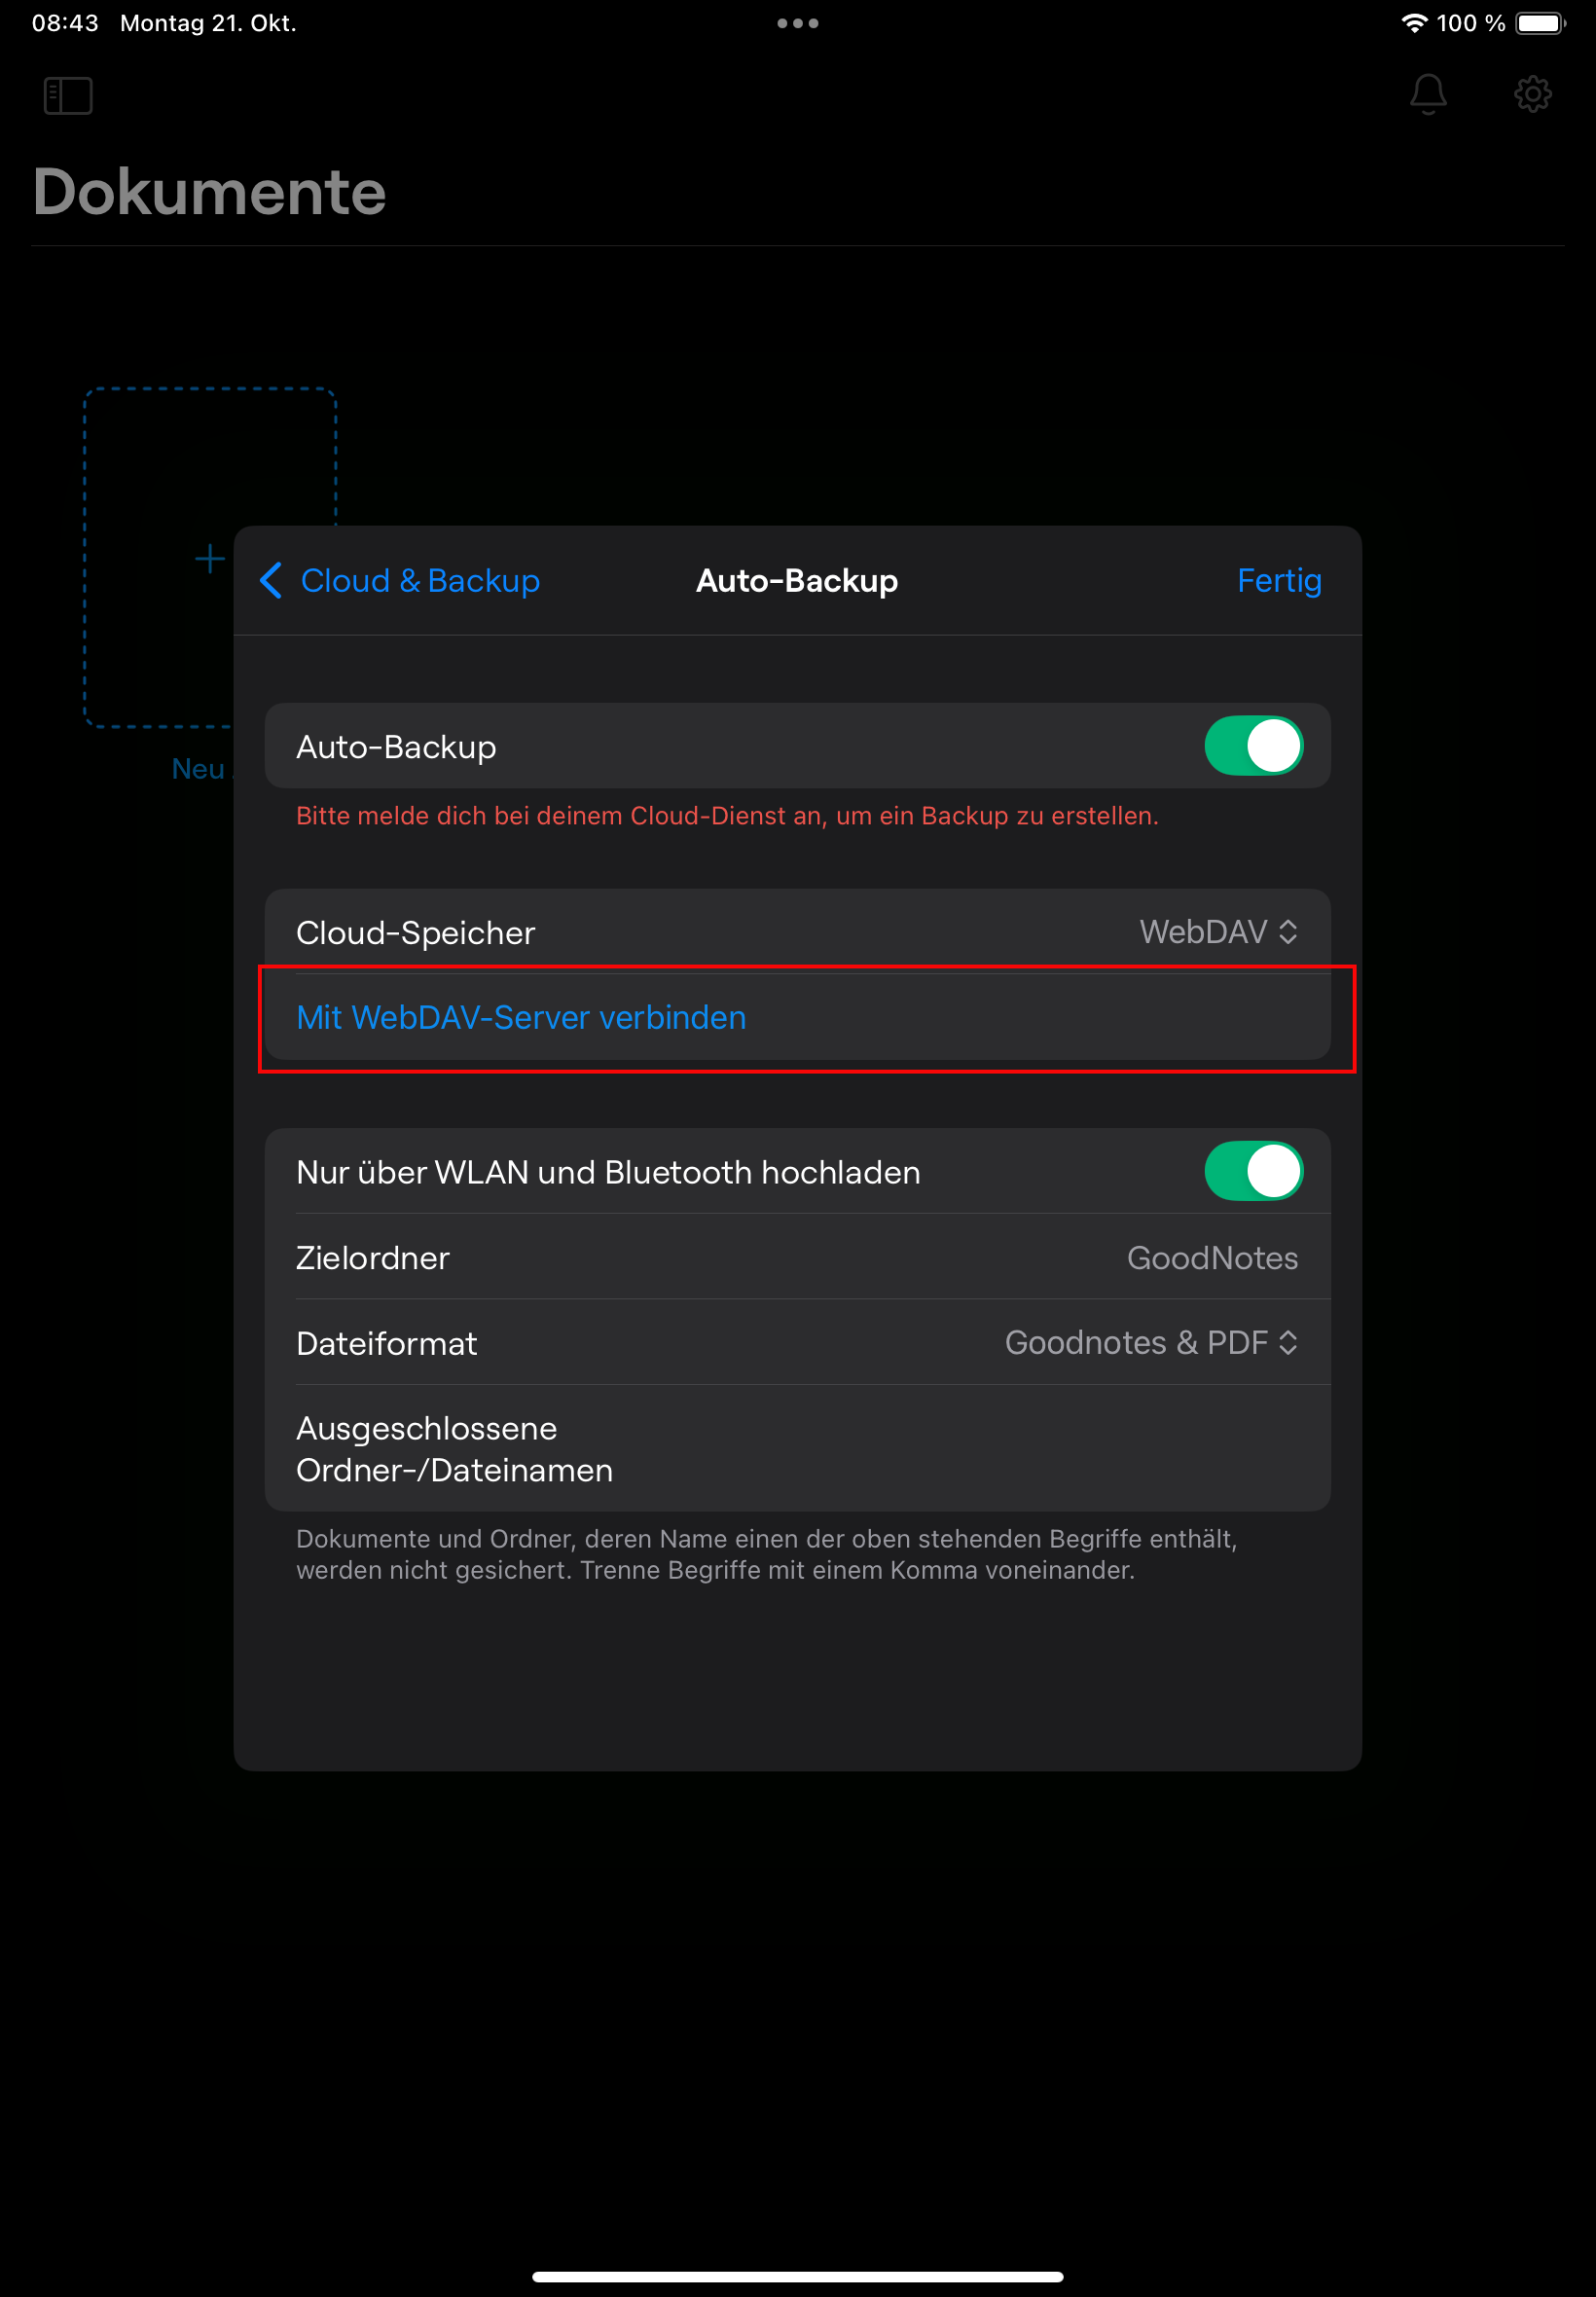Image resolution: width=1596 pixels, height=2297 pixels.
Task: Tap the Wi-Fi status icon
Action: 1413,23
